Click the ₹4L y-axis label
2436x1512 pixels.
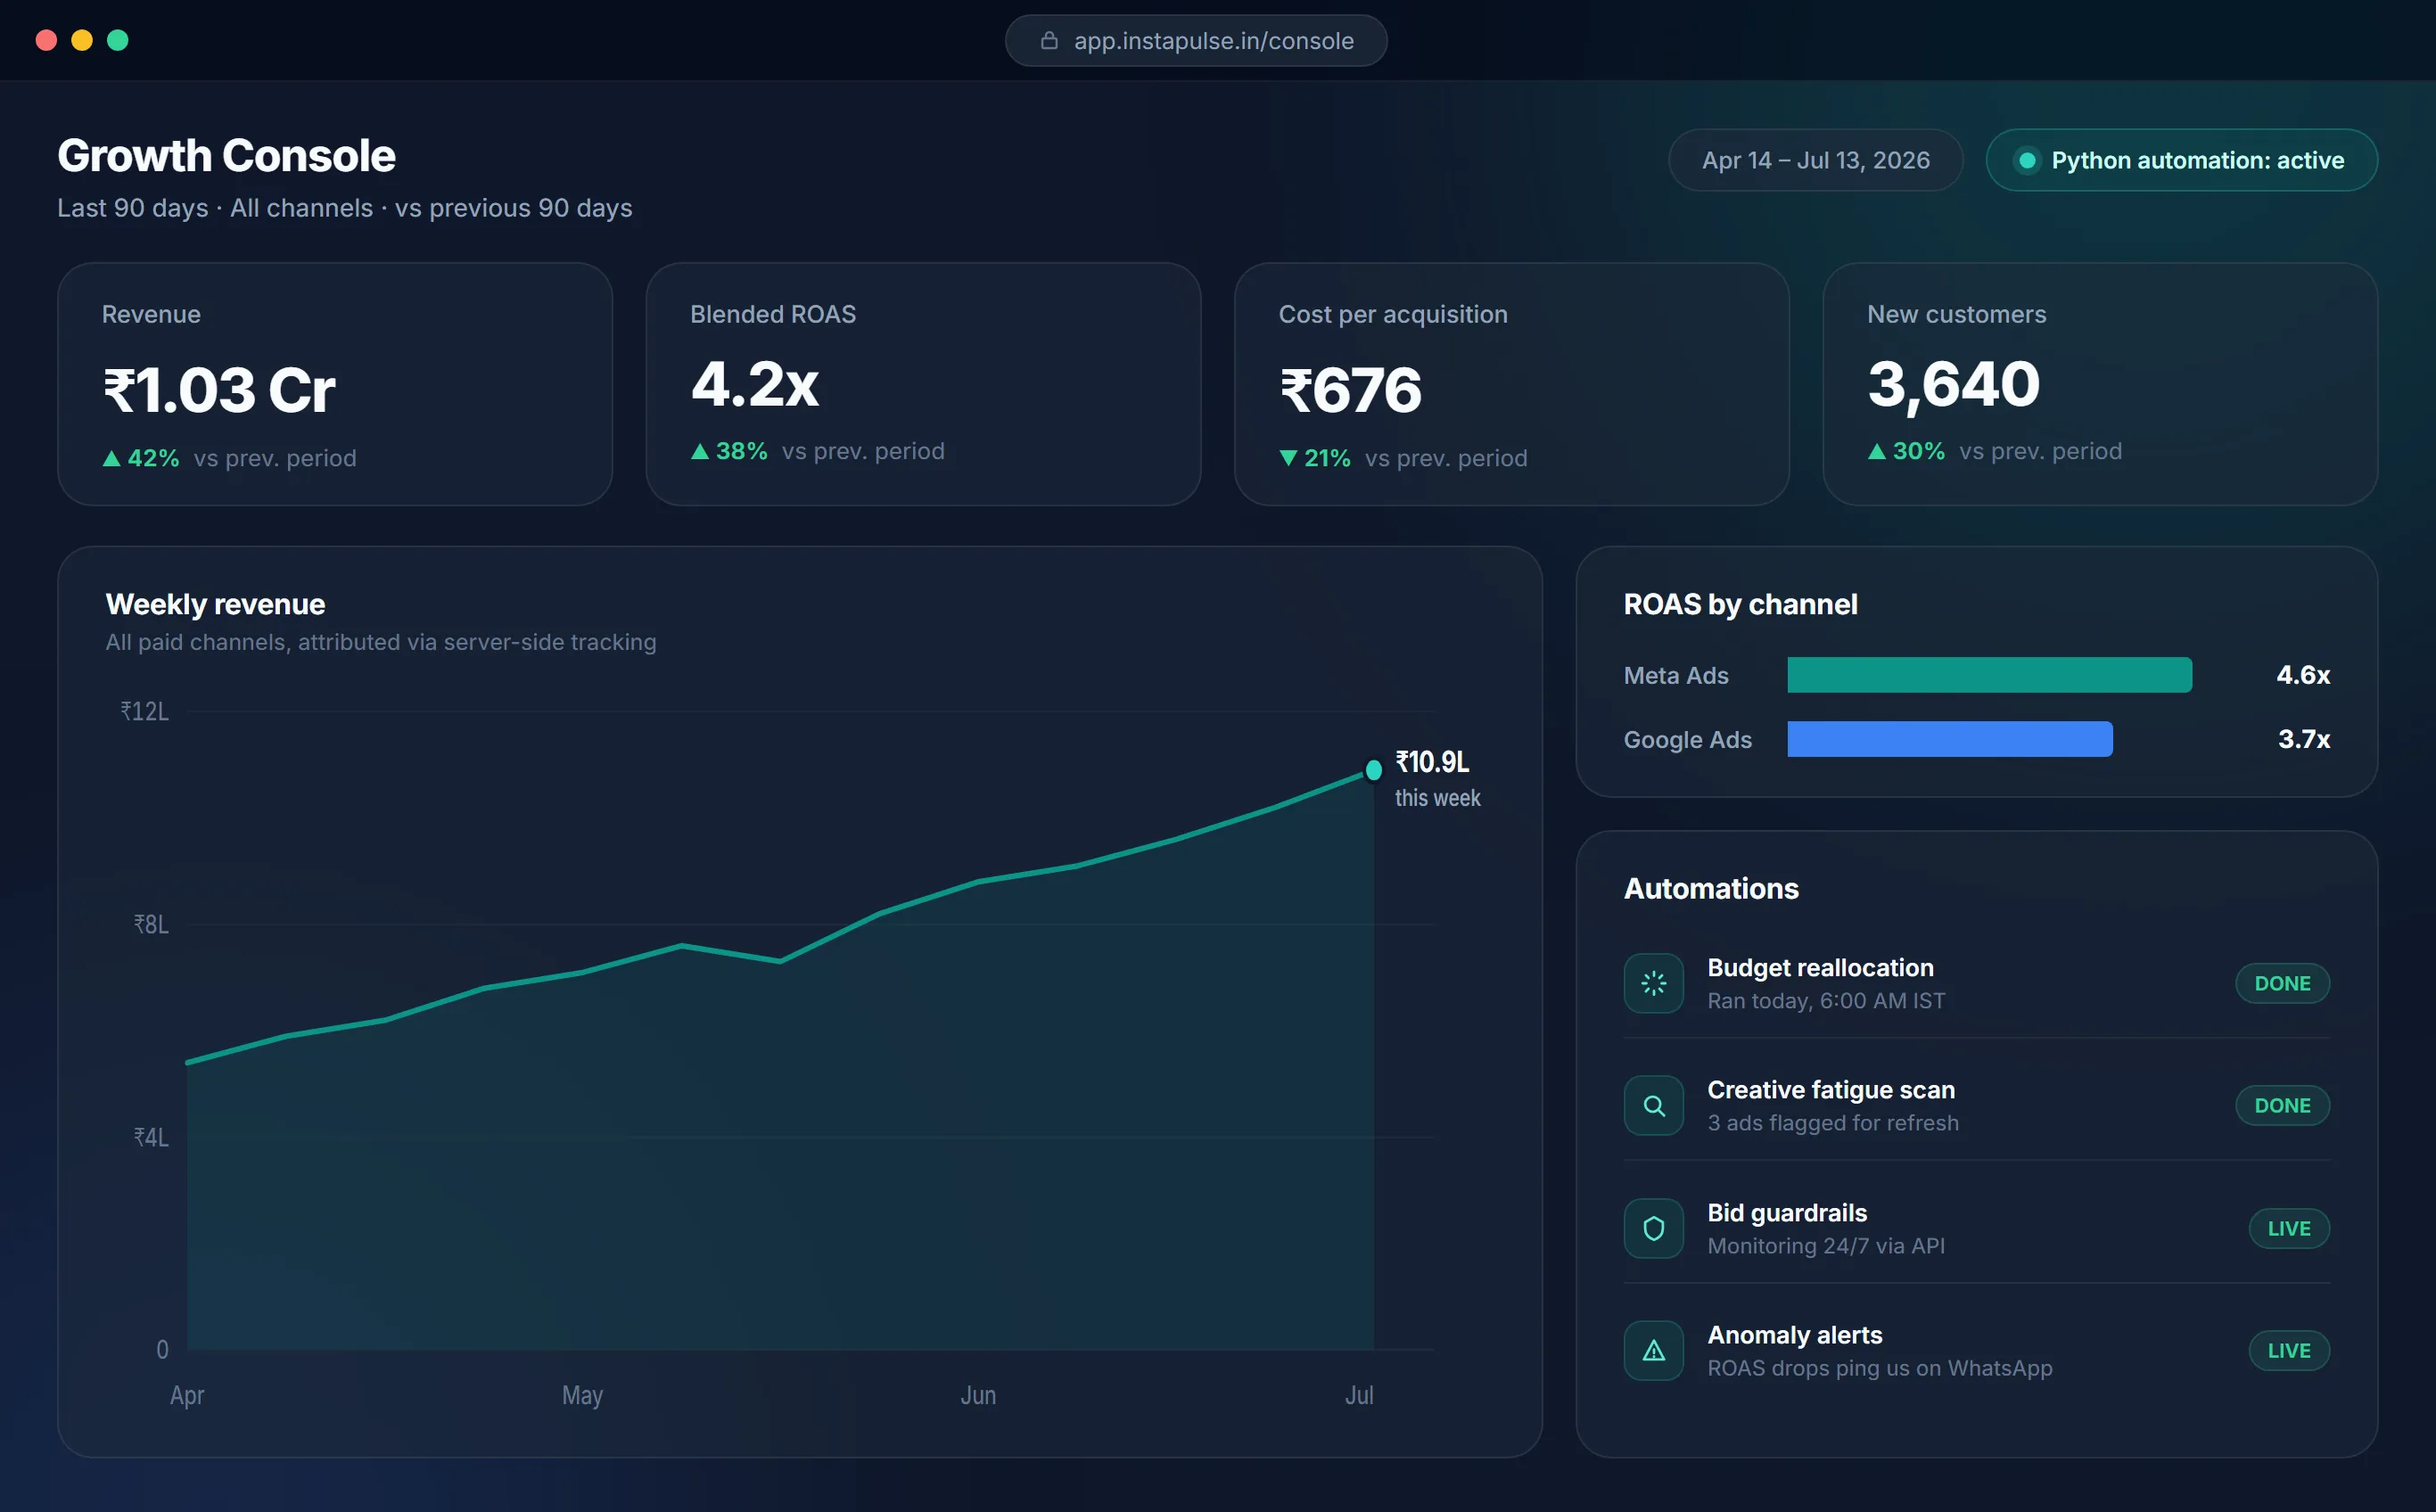click(152, 1137)
